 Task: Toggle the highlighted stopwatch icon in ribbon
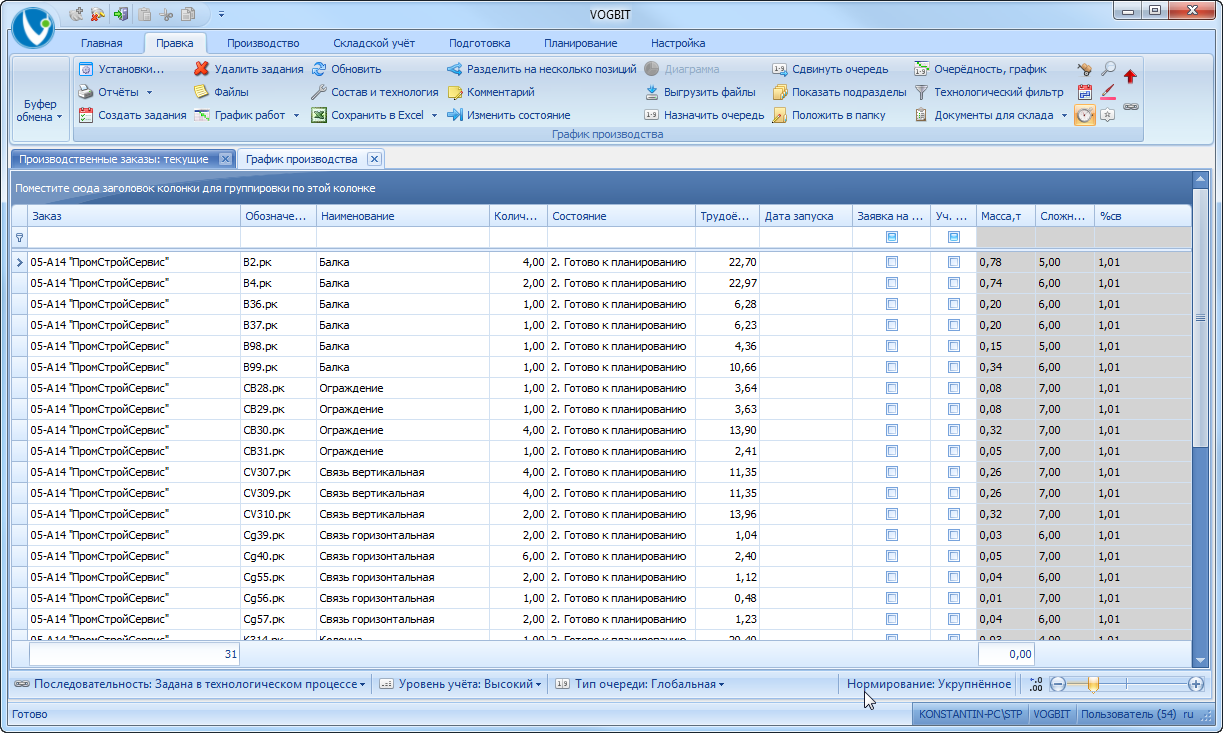(x=1084, y=115)
